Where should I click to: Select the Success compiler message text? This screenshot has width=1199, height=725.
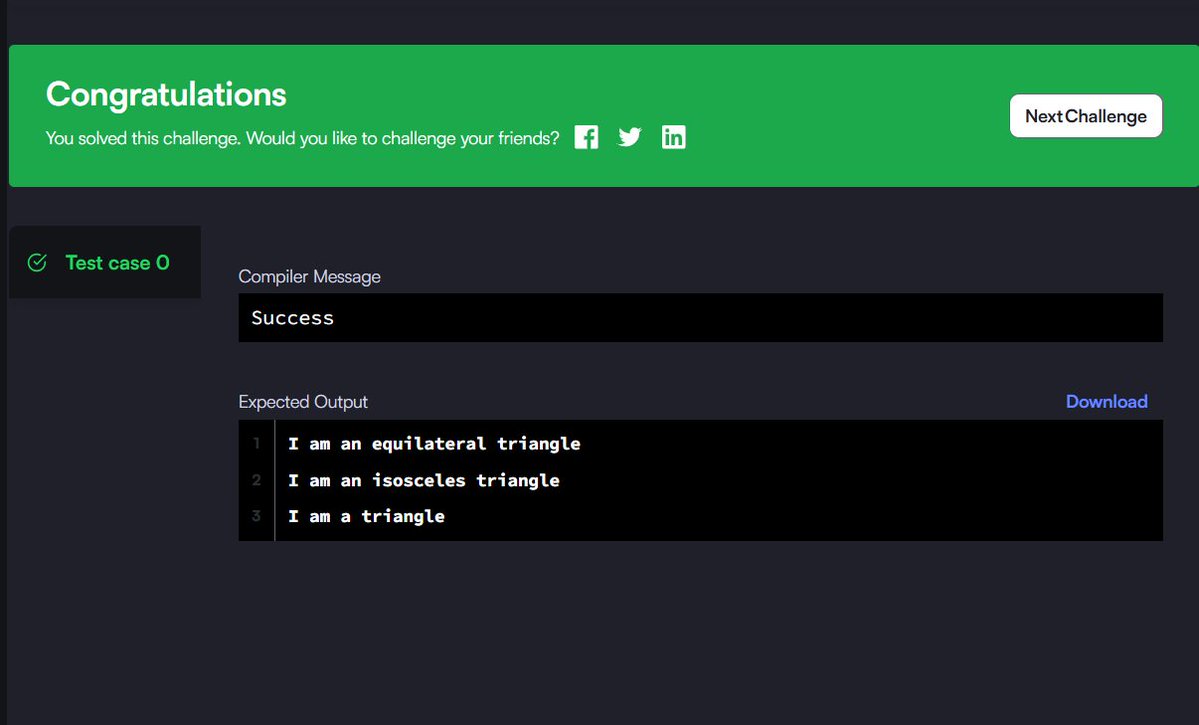click(292, 317)
